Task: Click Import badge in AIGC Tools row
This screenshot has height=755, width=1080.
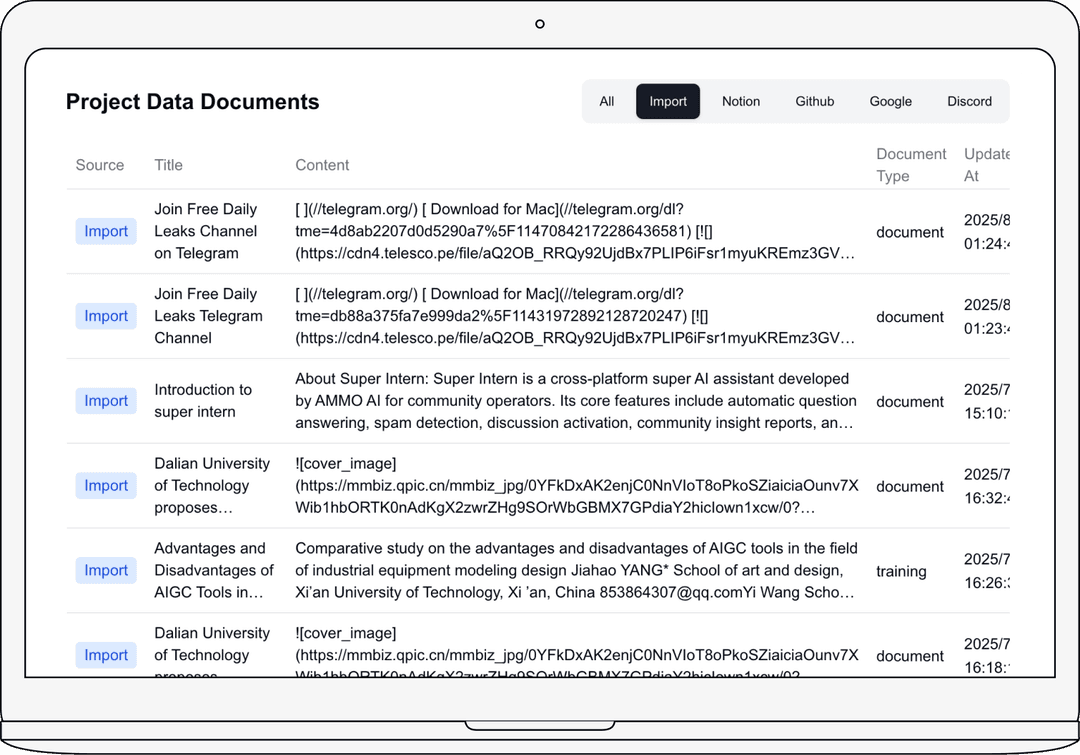Action: click(106, 570)
